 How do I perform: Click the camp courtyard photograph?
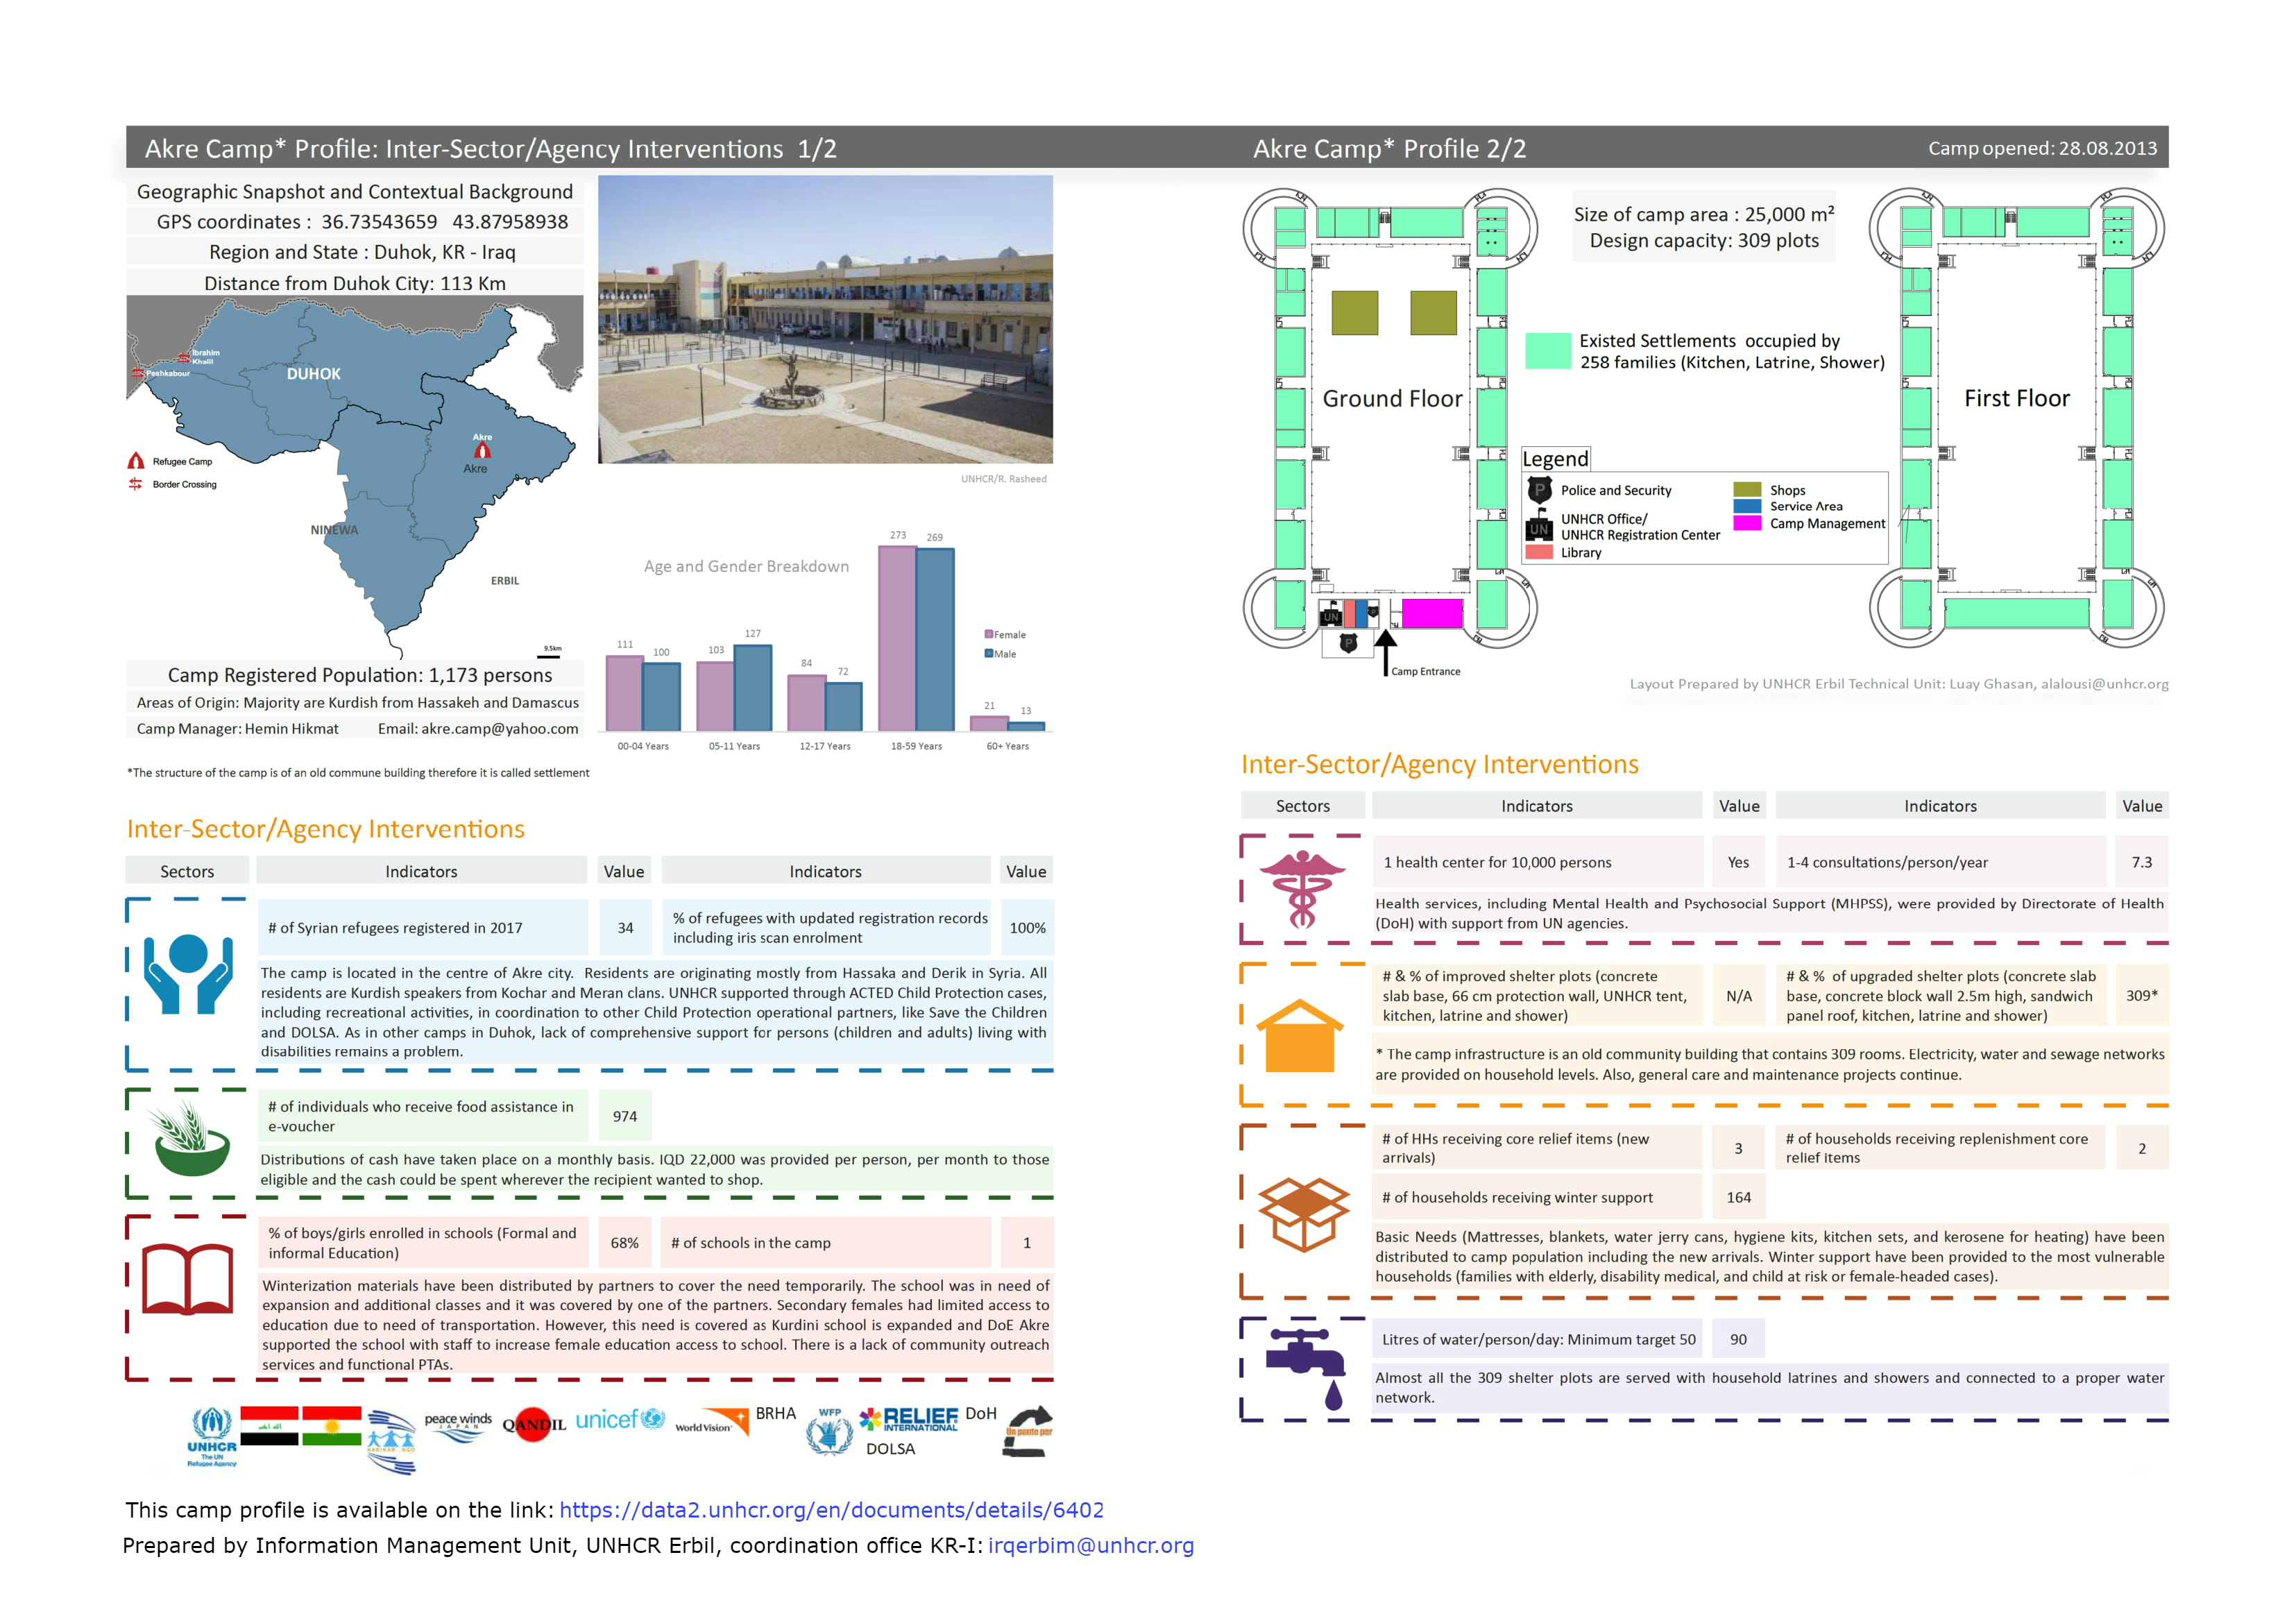click(x=825, y=319)
